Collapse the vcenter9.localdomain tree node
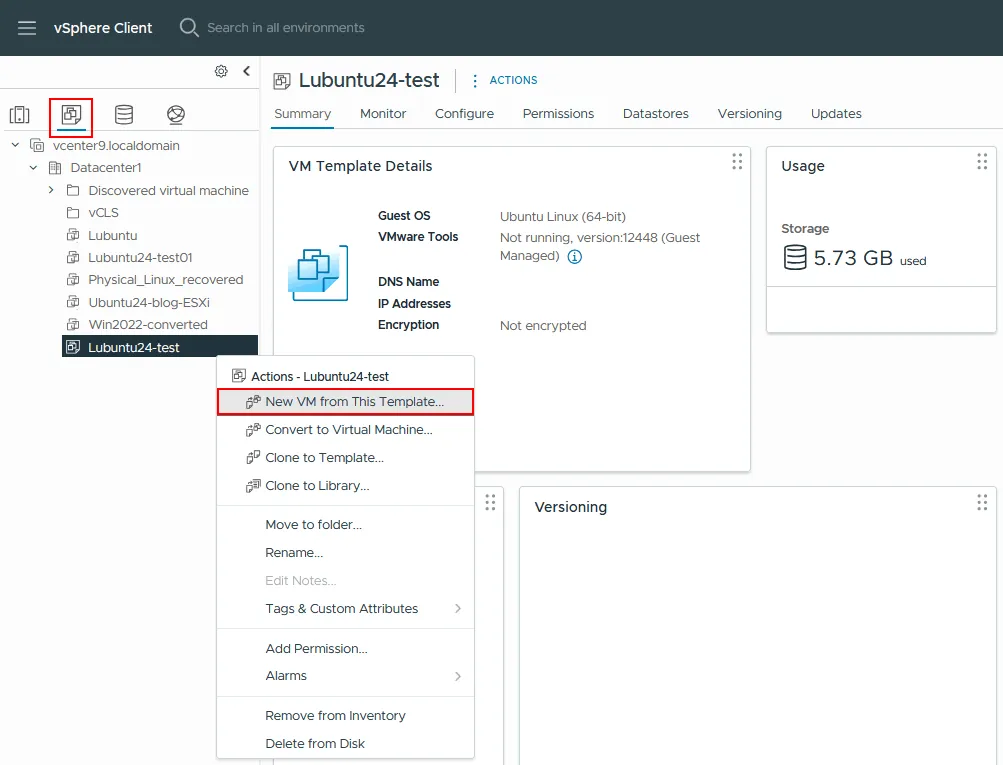The height and width of the screenshot is (765, 1003). click(x=15, y=145)
